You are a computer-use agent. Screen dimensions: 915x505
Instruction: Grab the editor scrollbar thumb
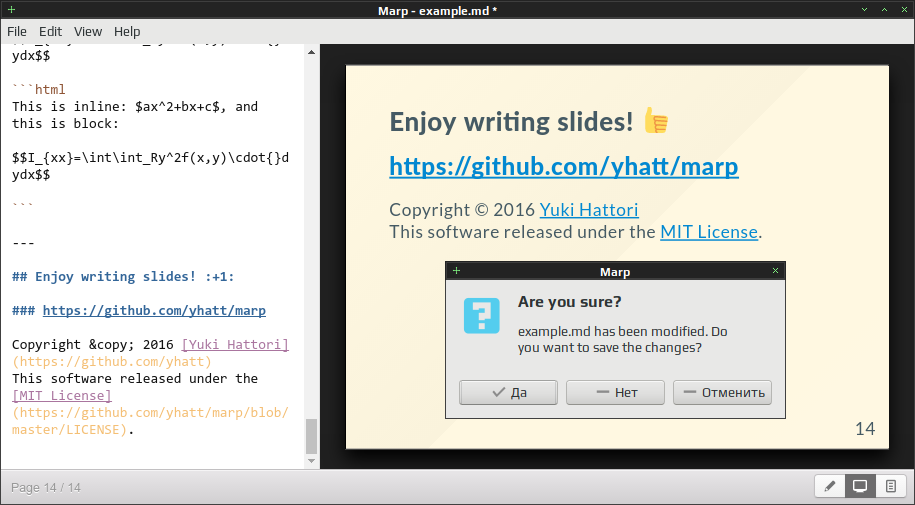pos(312,436)
